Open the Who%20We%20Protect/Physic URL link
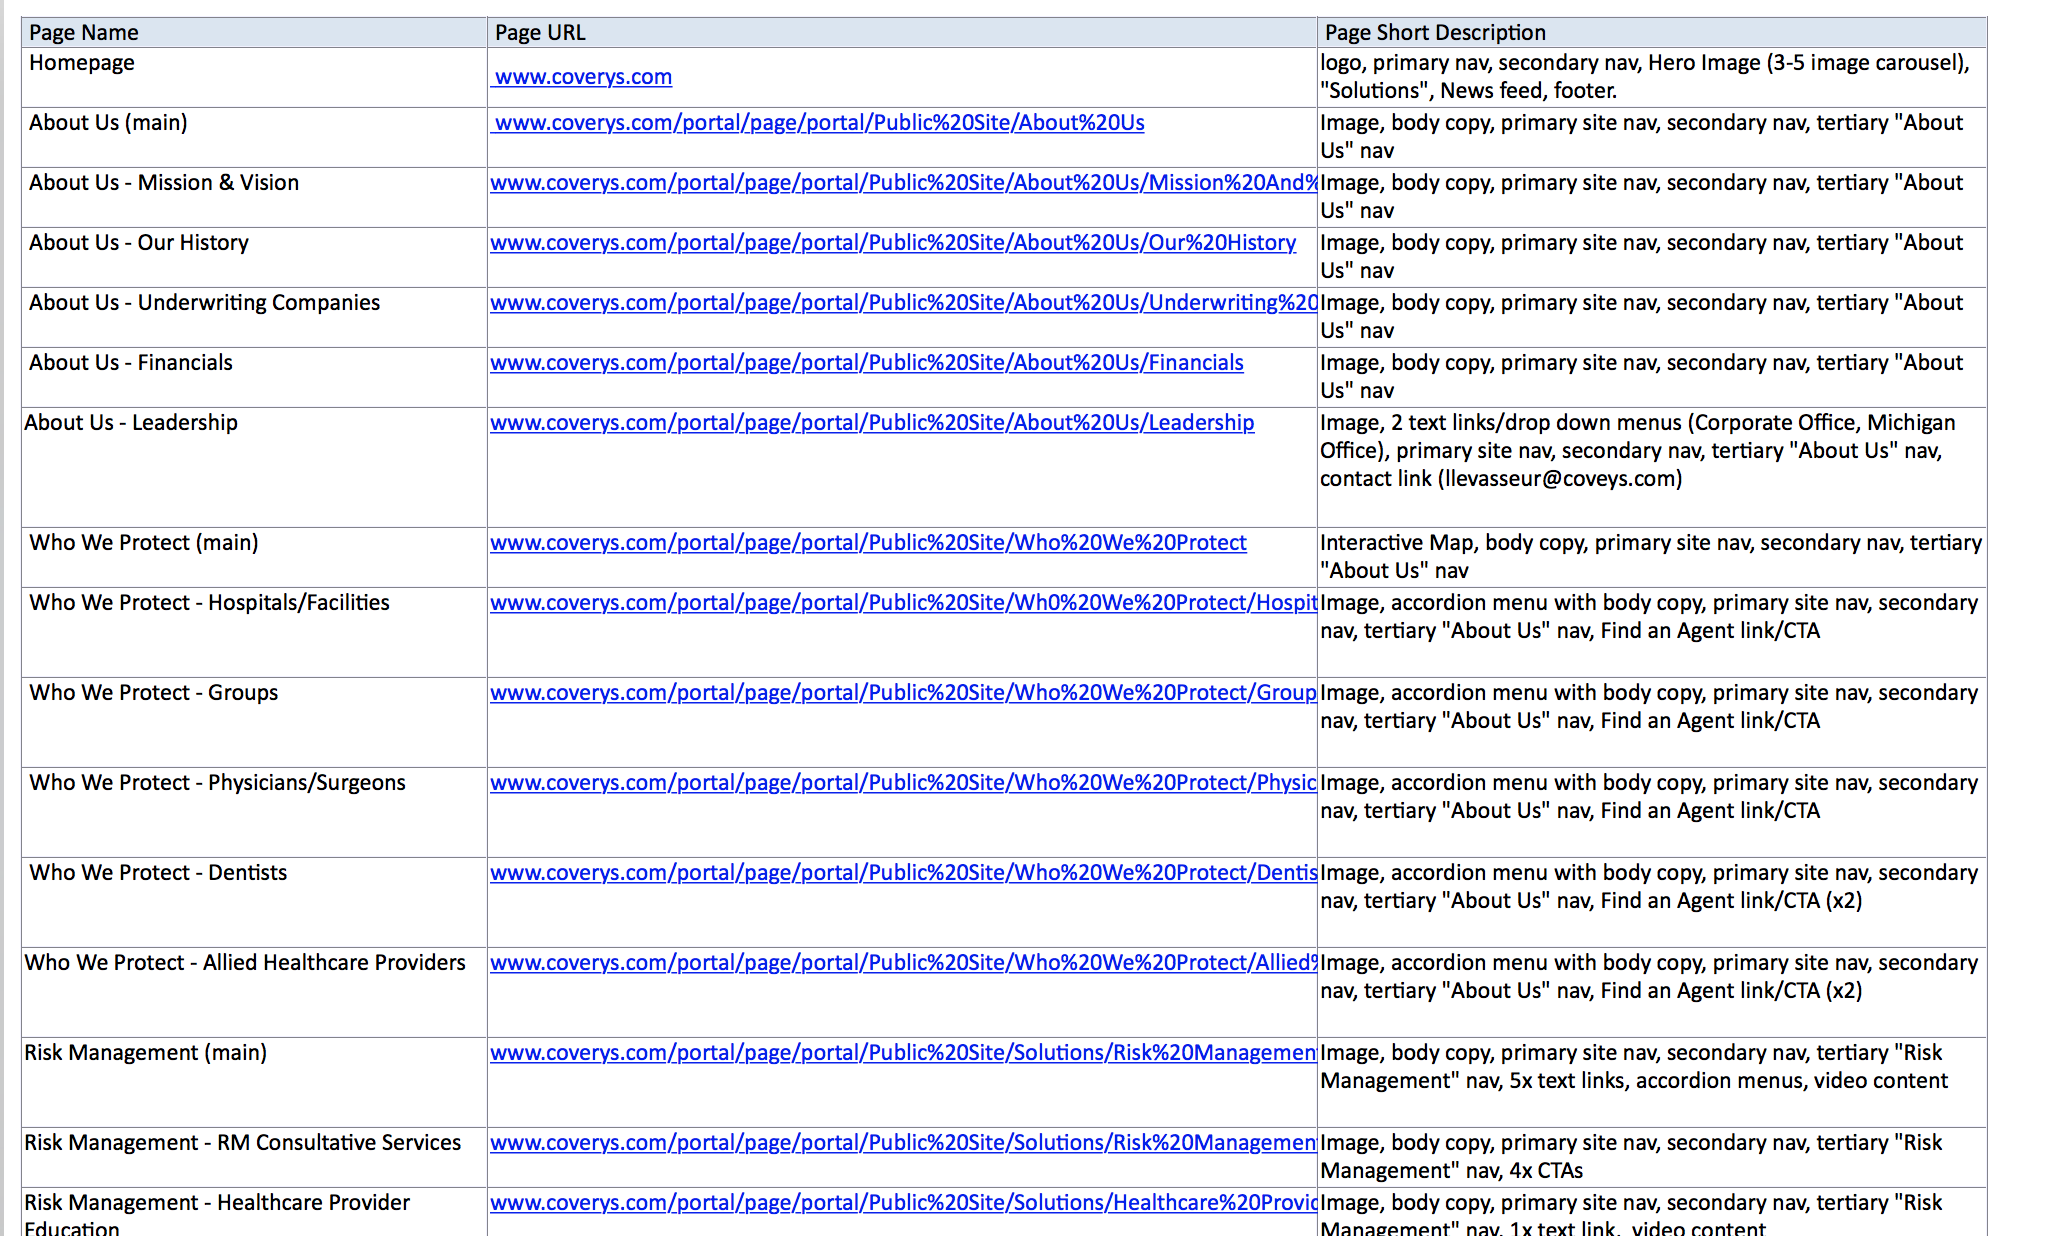The height and width of the screenshot is (1236, 2054). pos(903,783)
